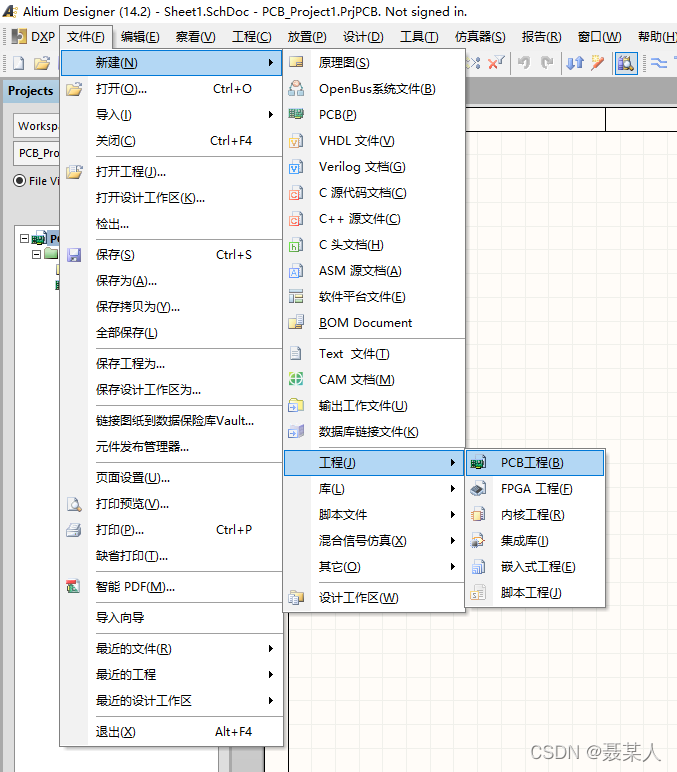Click the 嵌入式工程 icon
The image size is (677, 772).
tap(478, 567)
